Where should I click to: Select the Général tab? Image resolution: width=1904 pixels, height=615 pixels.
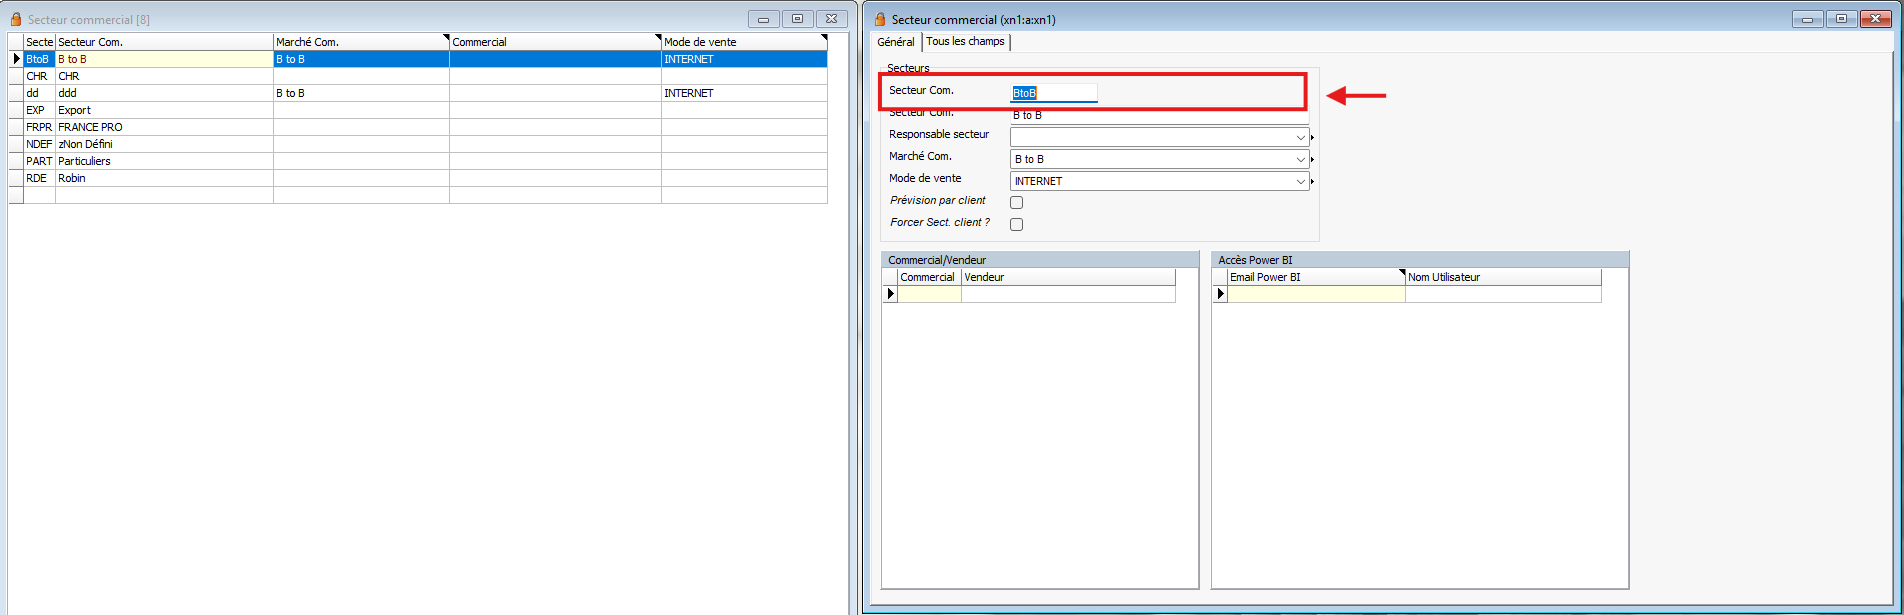[x=895, y=42]
